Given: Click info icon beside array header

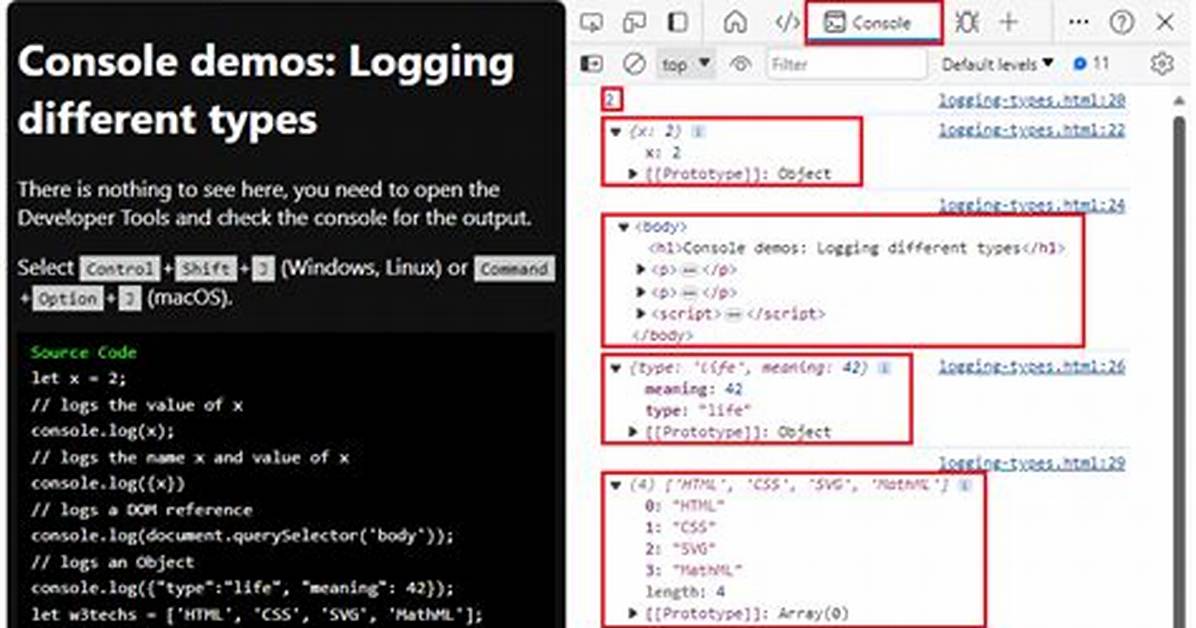Looking at the screenshot, I should [x=965, y=485].
